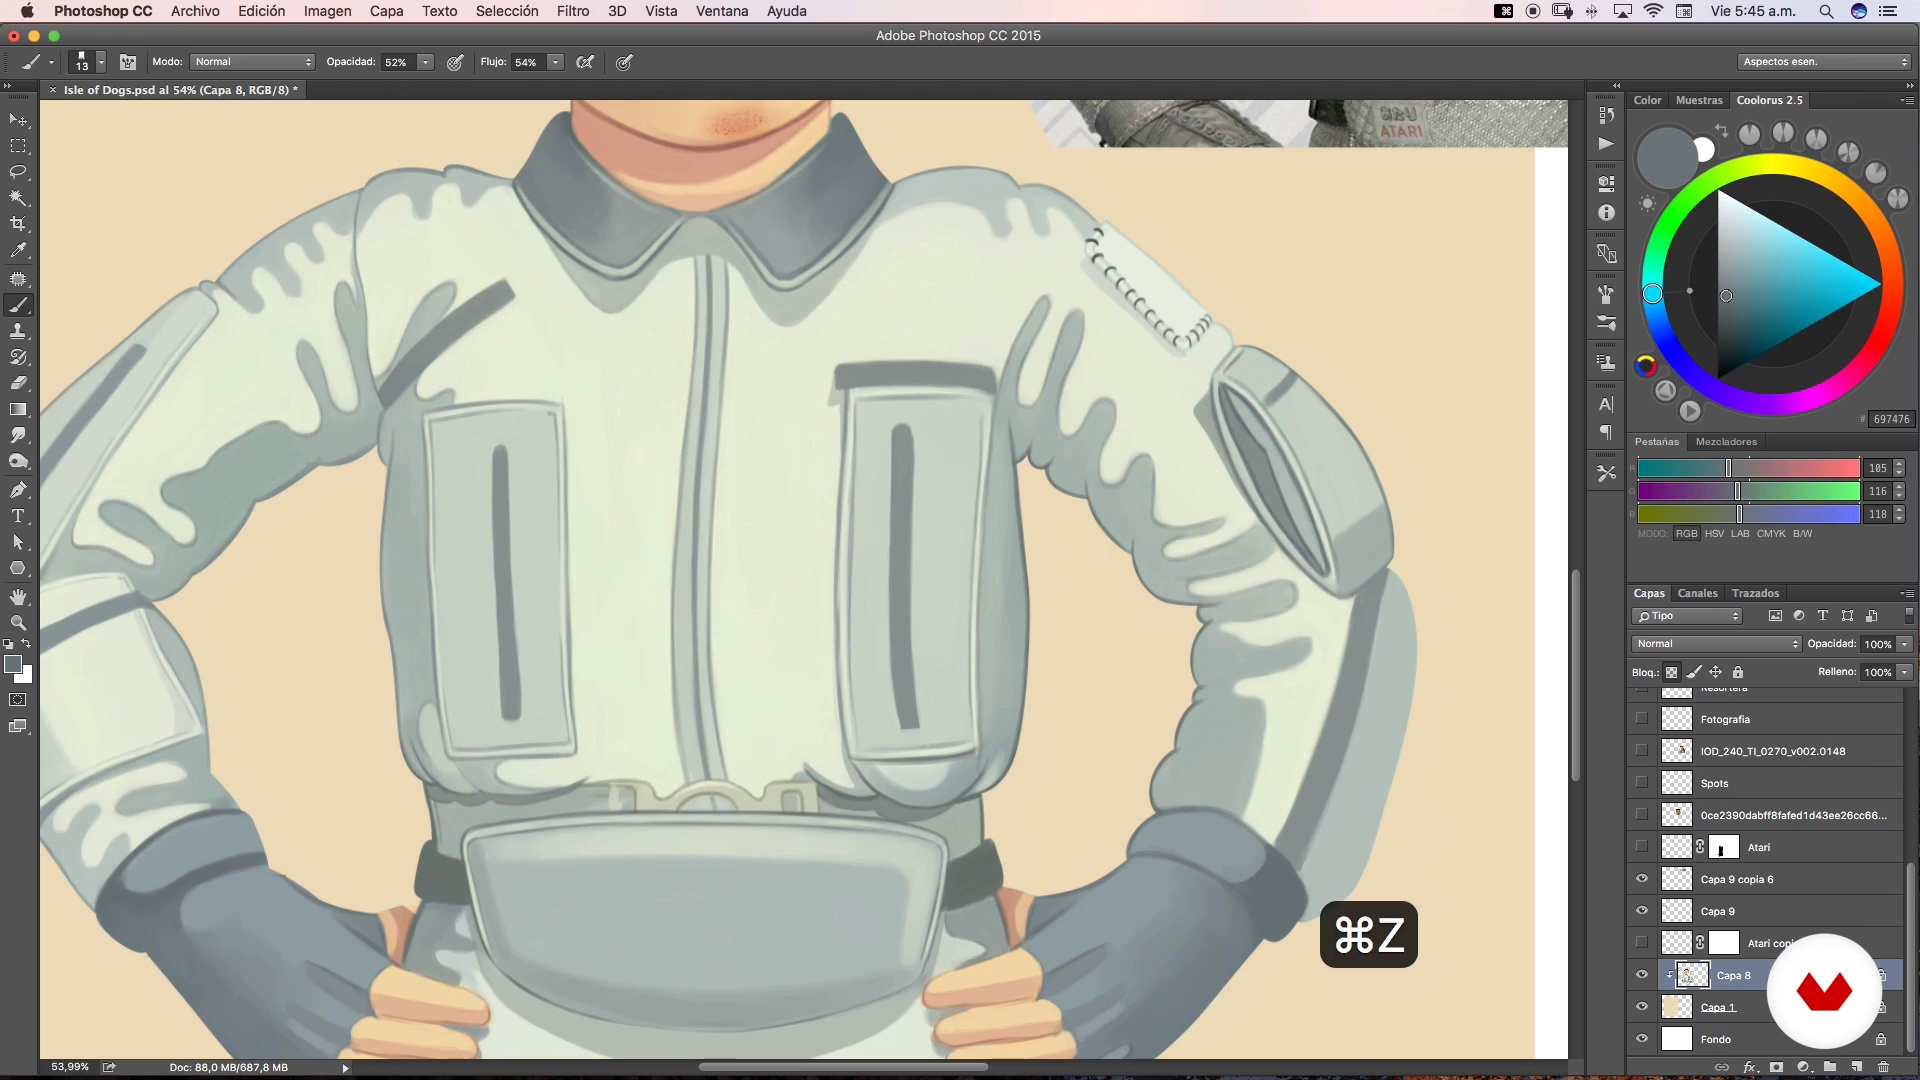Open the Character panel icon

[x=1606, y=405]
